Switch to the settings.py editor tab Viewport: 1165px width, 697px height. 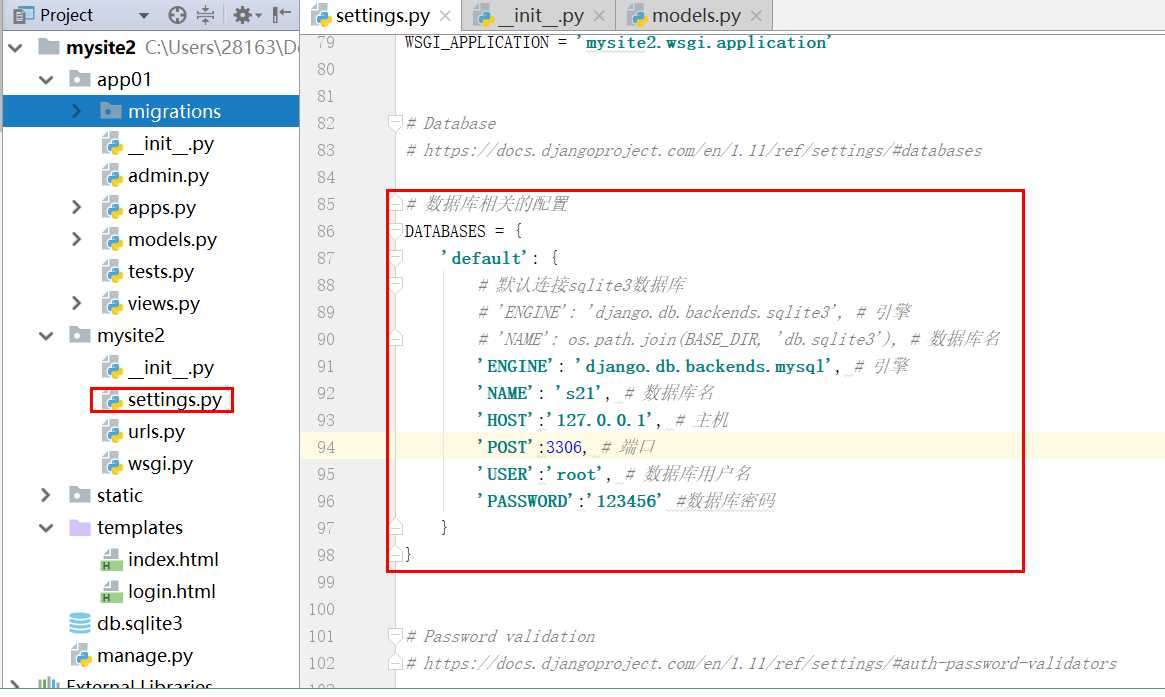click(x=381, y=16)
